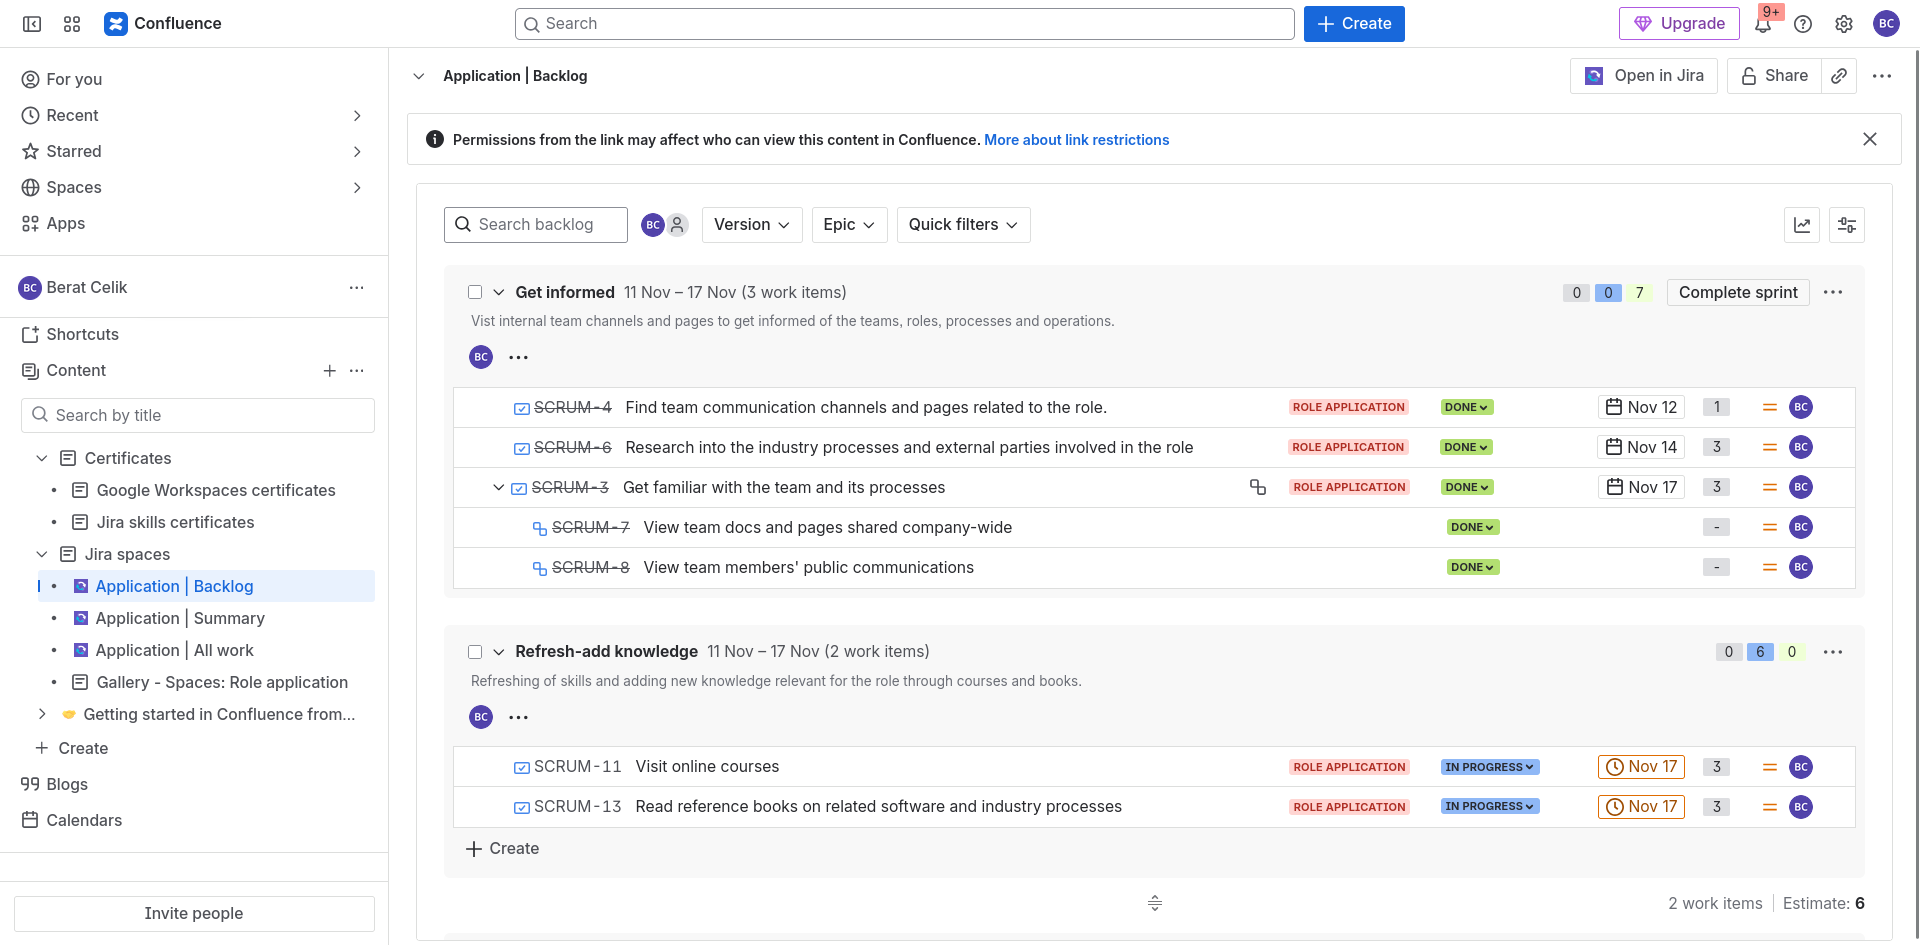Open the notifications bell icon
Screen dimensions: 1920x945
click(1763, 25)
